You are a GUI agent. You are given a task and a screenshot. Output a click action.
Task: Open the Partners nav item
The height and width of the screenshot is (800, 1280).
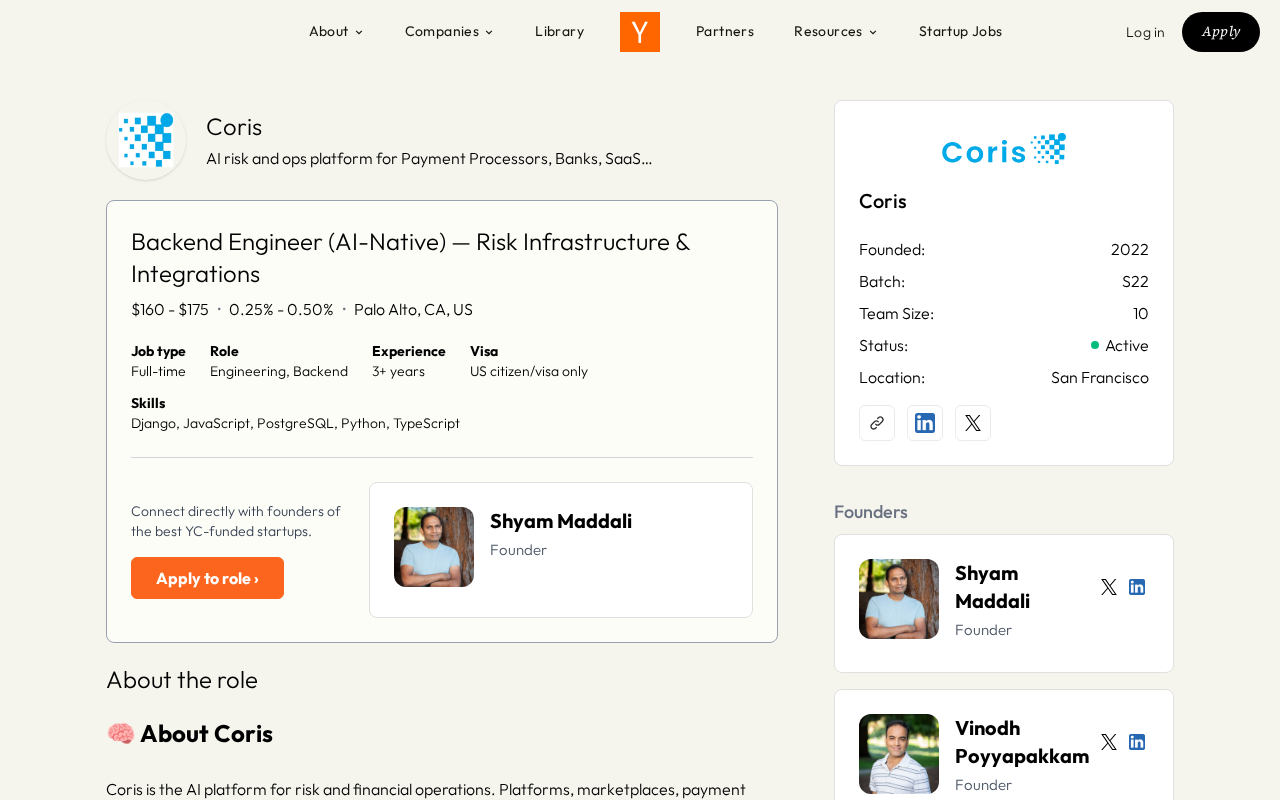coord(725,31)
